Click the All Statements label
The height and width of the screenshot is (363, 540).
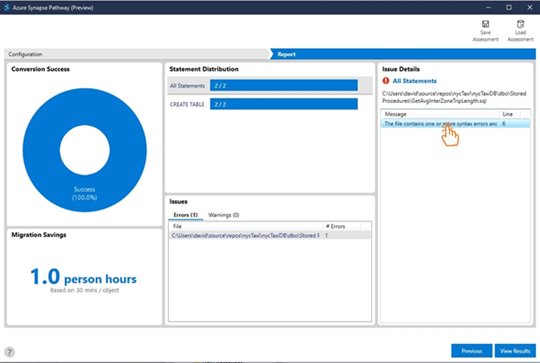187,86
